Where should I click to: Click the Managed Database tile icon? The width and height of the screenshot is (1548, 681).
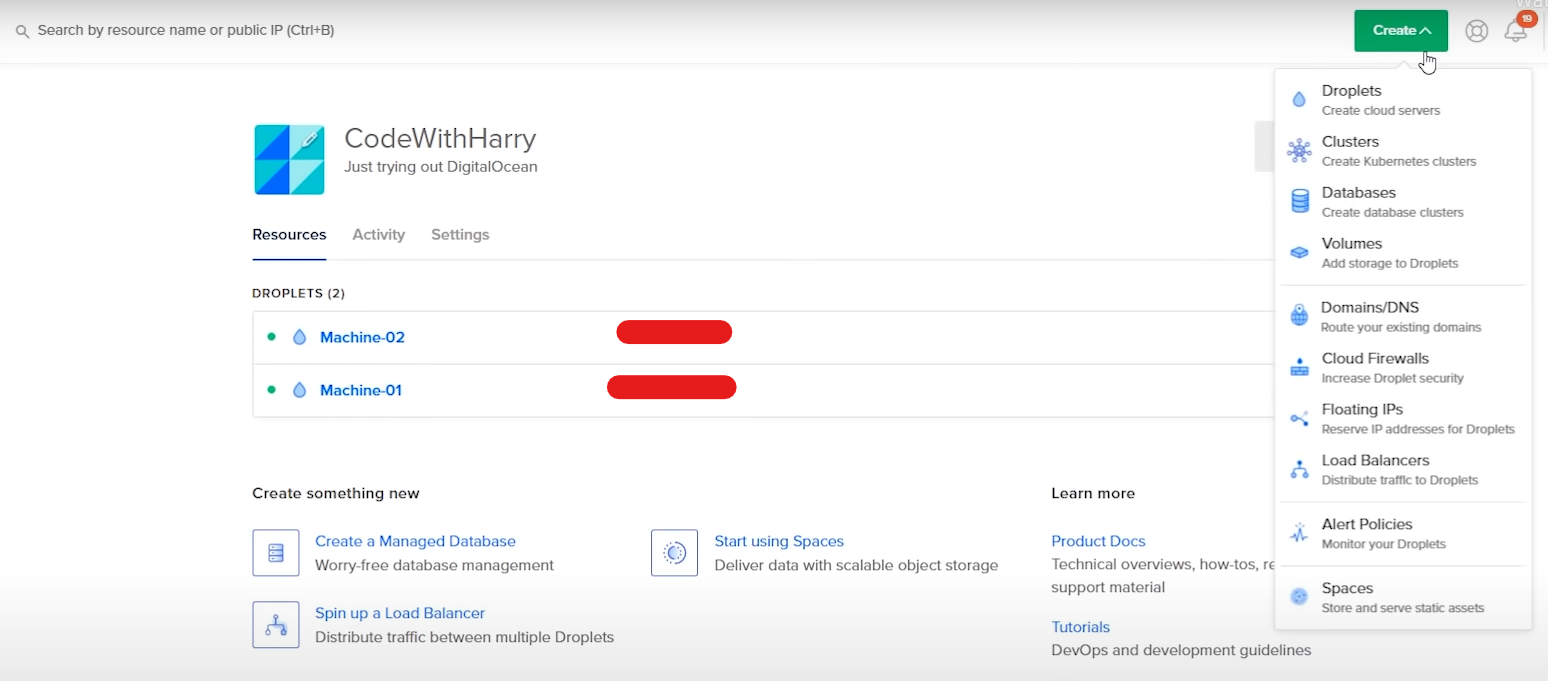276,553
